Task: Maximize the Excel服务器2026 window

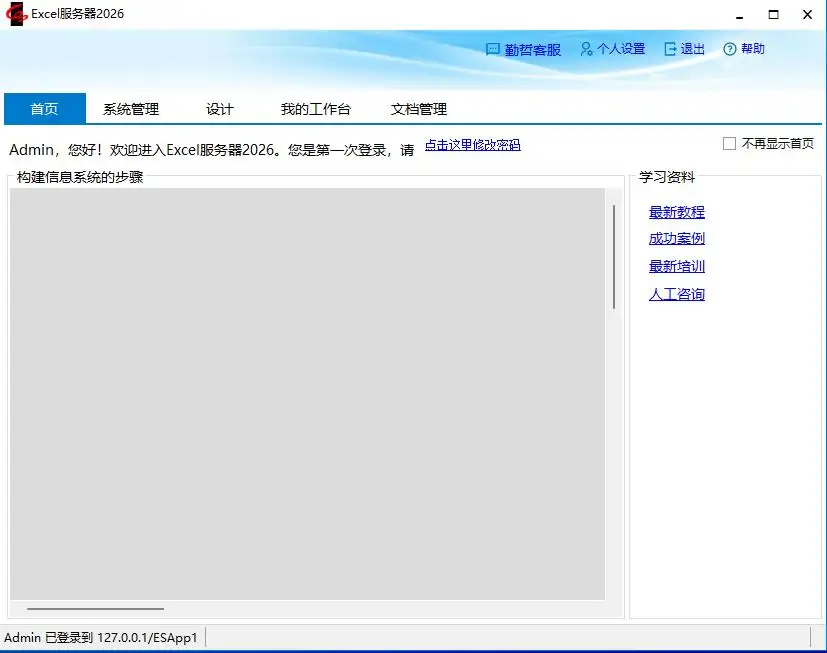Action: tap(773, 14)
